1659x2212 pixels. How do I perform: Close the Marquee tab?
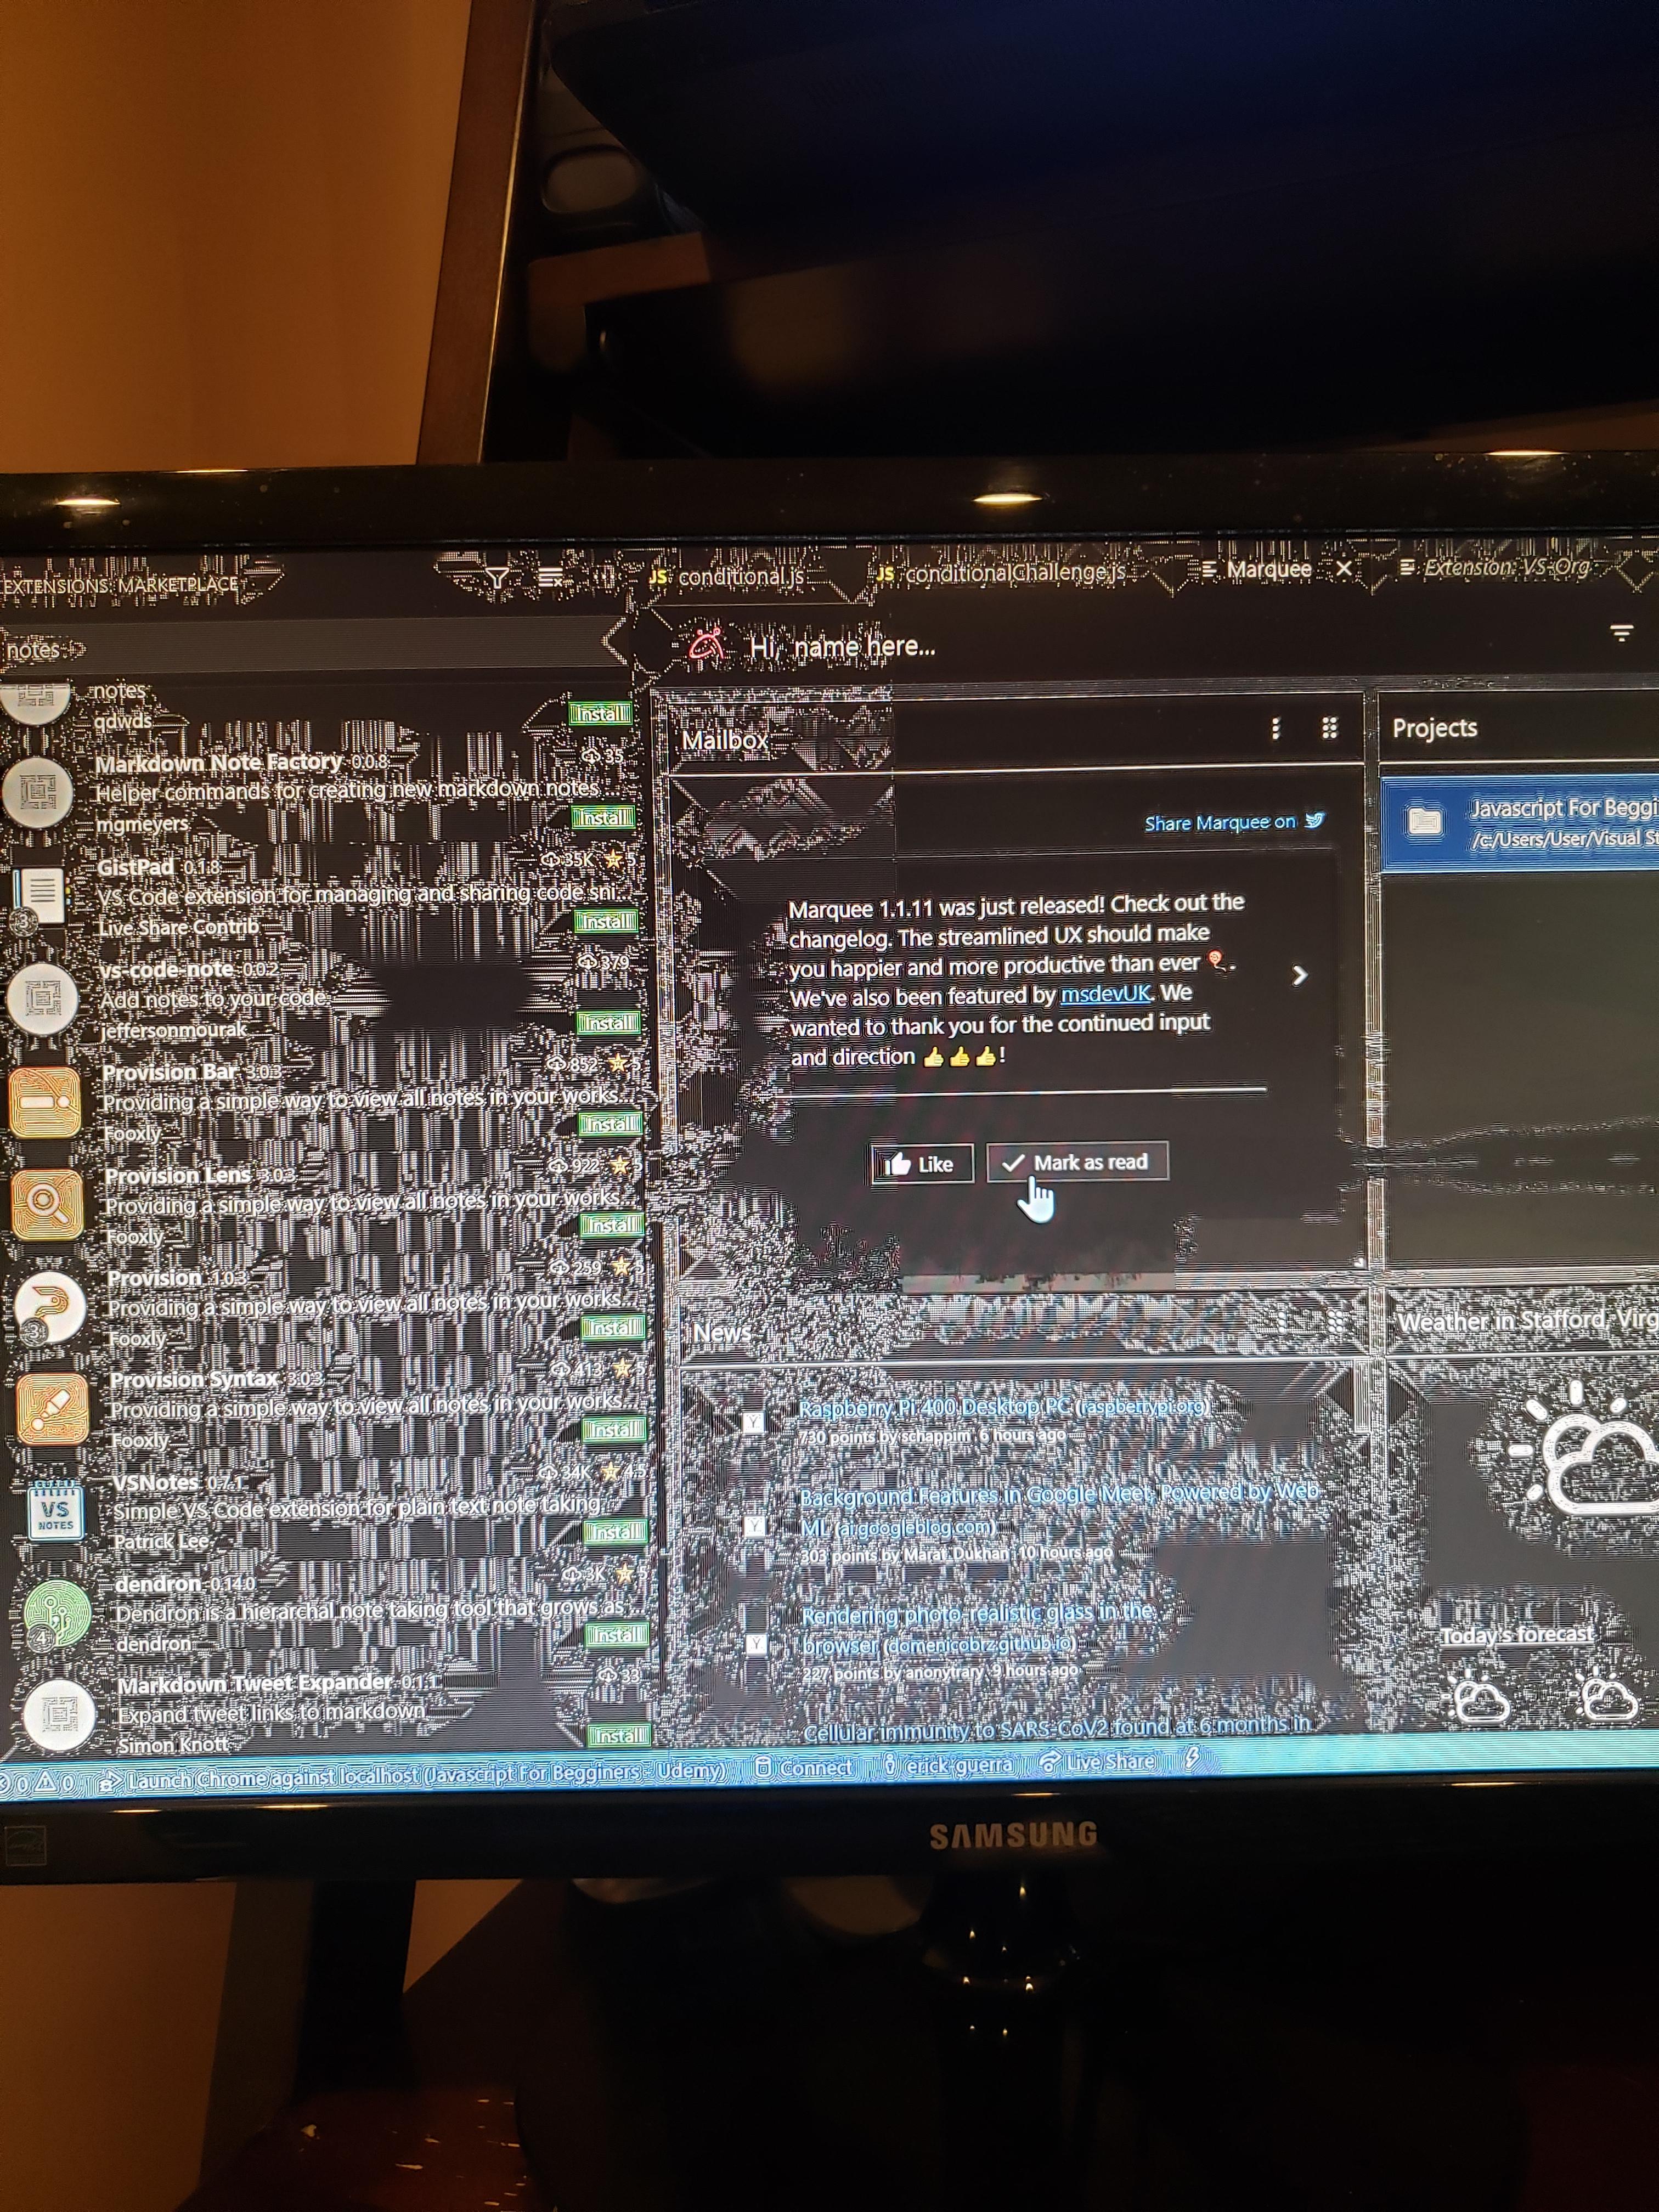(1344, 568)
